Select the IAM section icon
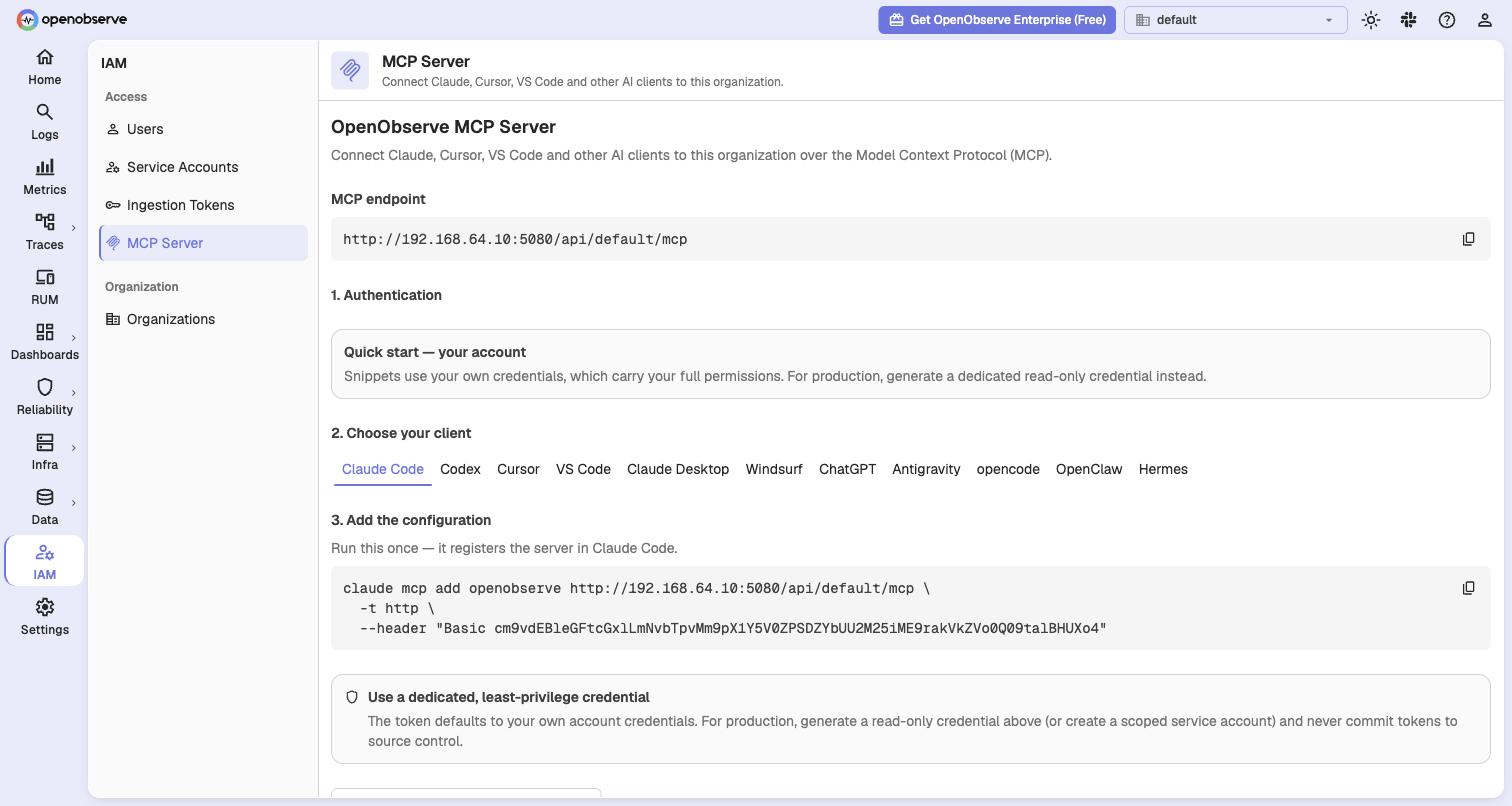 click(x=44, y=552)
